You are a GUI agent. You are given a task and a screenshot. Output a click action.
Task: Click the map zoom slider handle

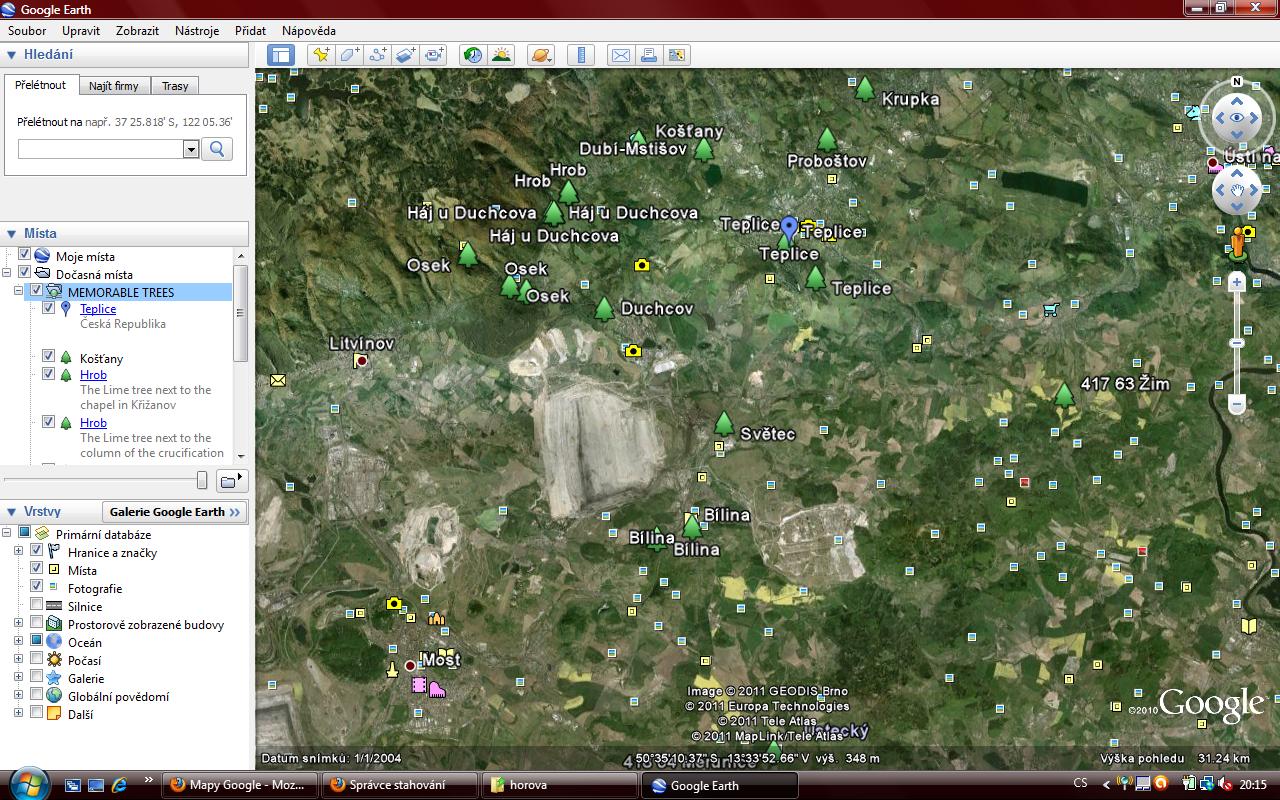pyautogui.click(x=1237, y=343)
